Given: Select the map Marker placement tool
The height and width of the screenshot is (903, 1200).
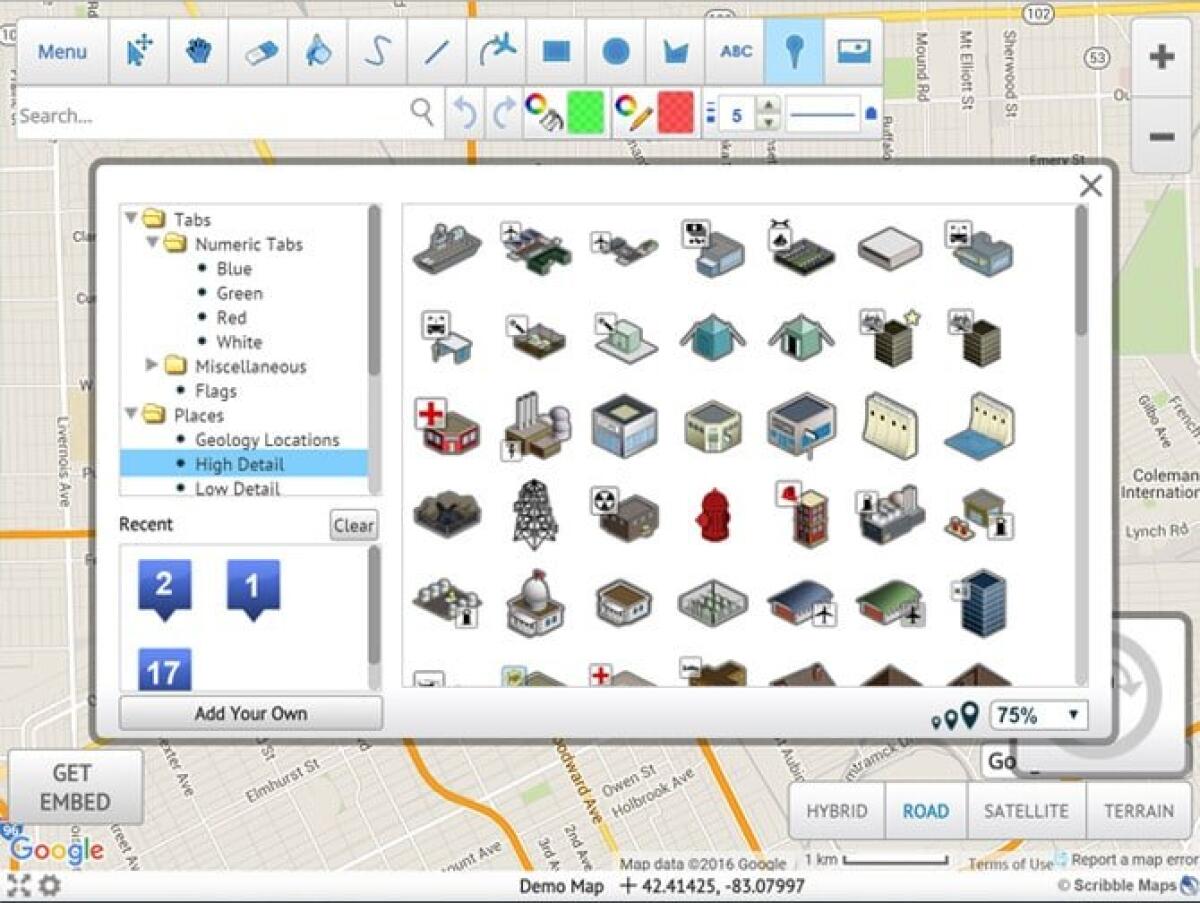Looking at the screenshot, I should pyautogui.click(x=795, y=50).
